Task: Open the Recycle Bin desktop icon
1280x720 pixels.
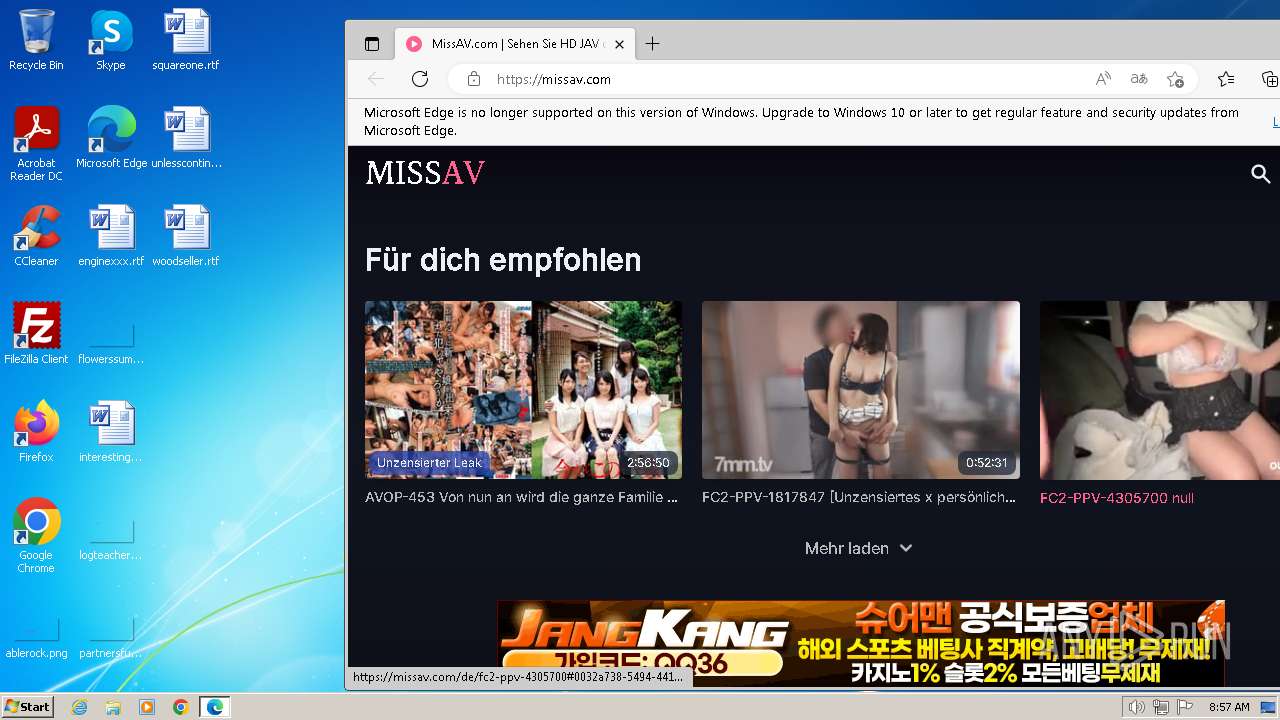Action: 36,40
